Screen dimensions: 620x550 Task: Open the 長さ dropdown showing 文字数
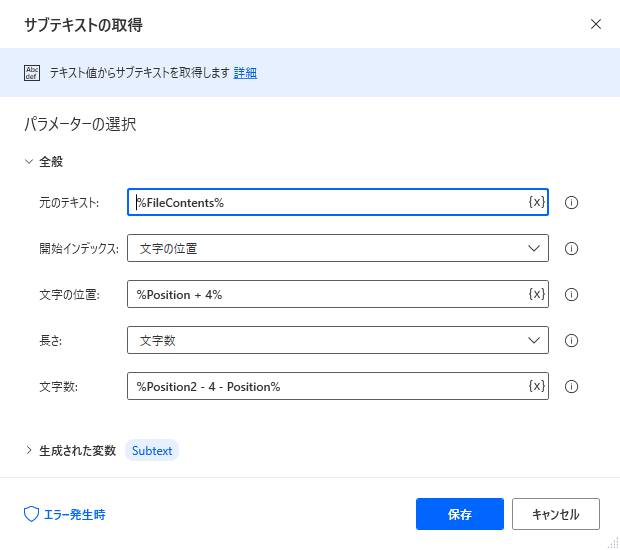[338, 340]
